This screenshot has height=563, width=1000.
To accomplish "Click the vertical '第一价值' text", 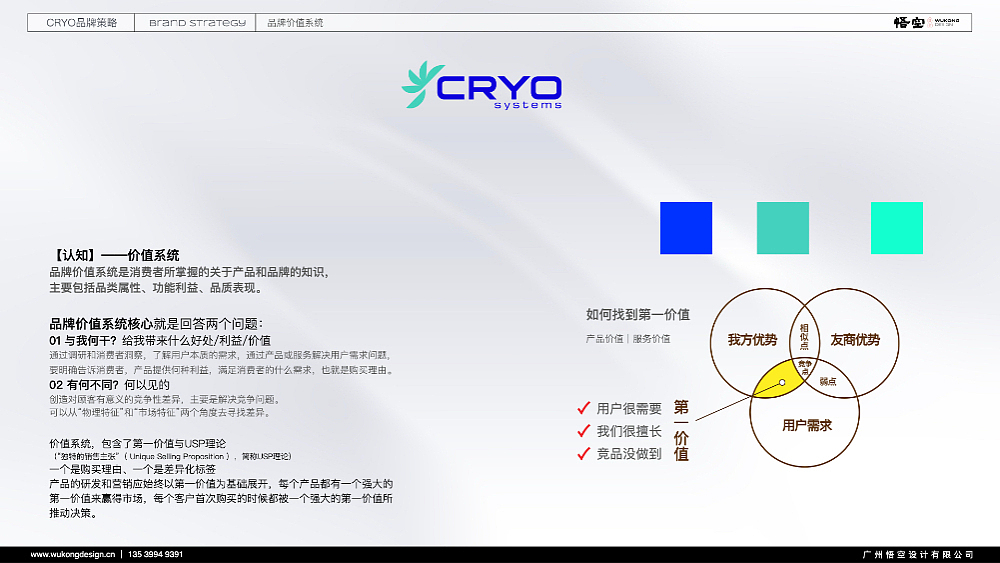I will click(681, 430).
